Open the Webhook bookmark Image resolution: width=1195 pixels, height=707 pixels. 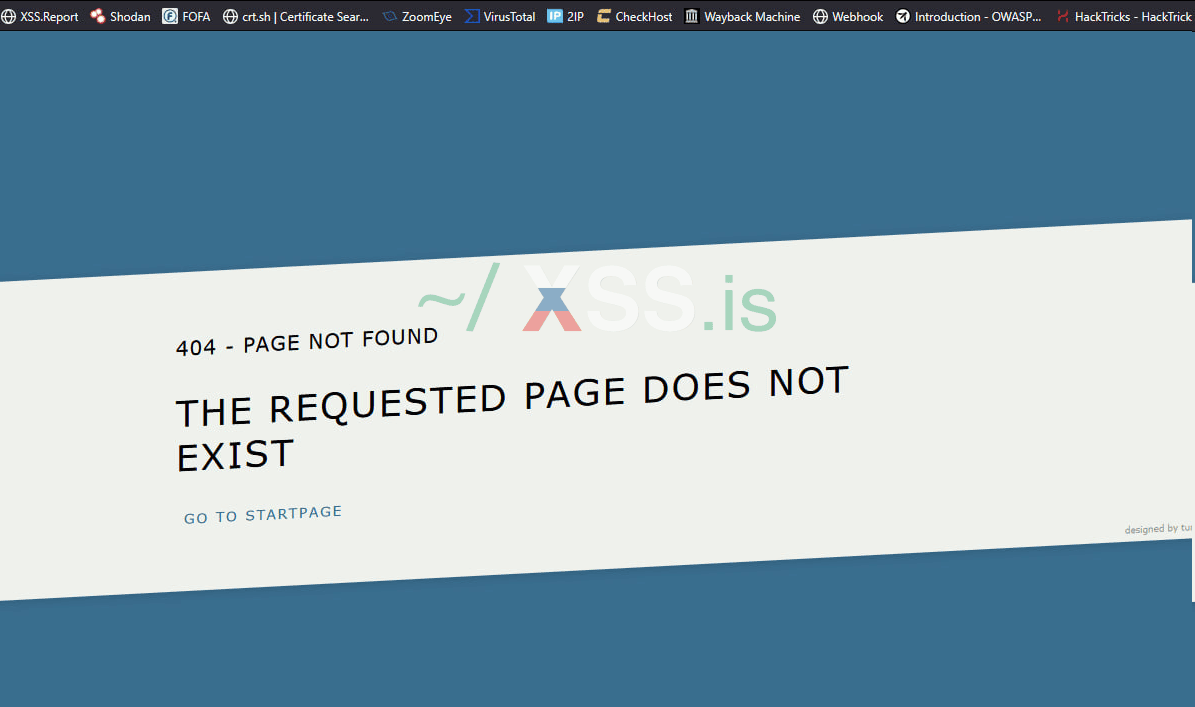point(847,16)
